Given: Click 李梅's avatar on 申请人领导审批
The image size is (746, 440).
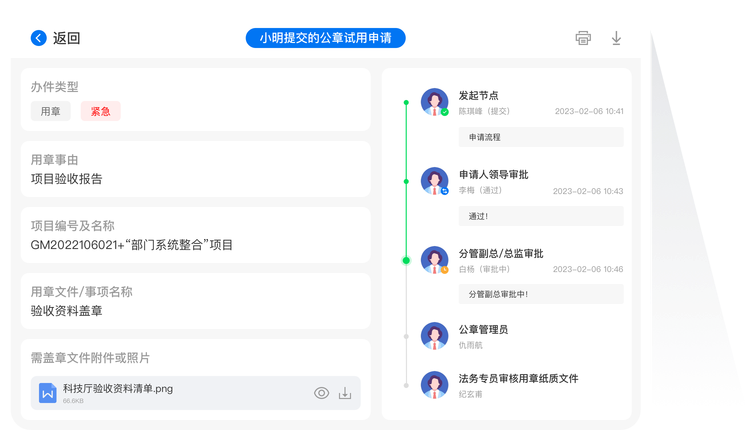Looking at the screenshot, I should 434,180.
